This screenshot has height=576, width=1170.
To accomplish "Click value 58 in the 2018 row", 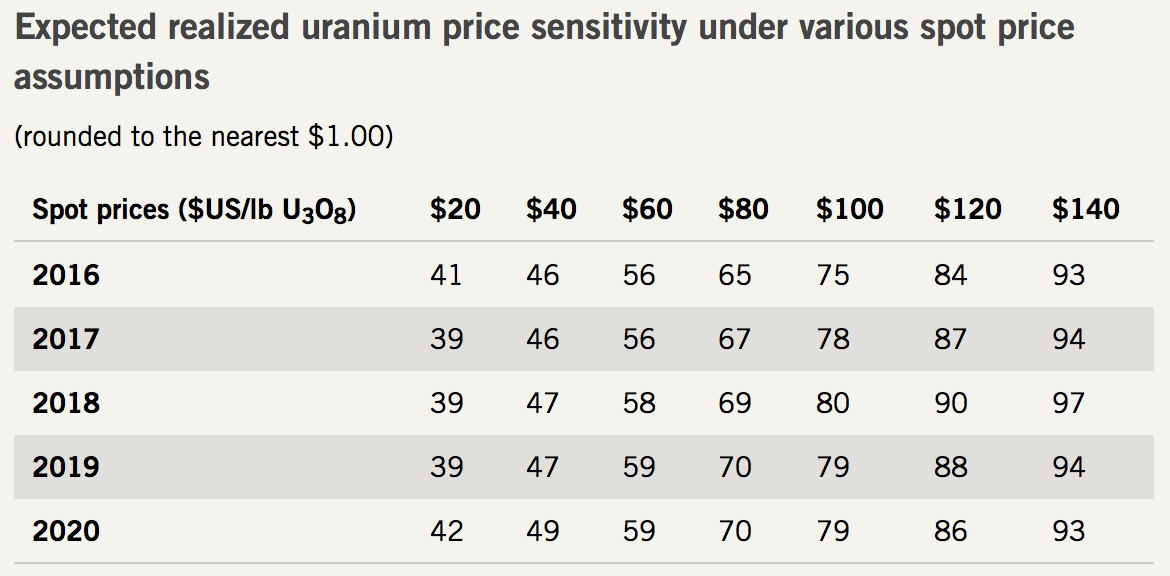I will [638, 403].
